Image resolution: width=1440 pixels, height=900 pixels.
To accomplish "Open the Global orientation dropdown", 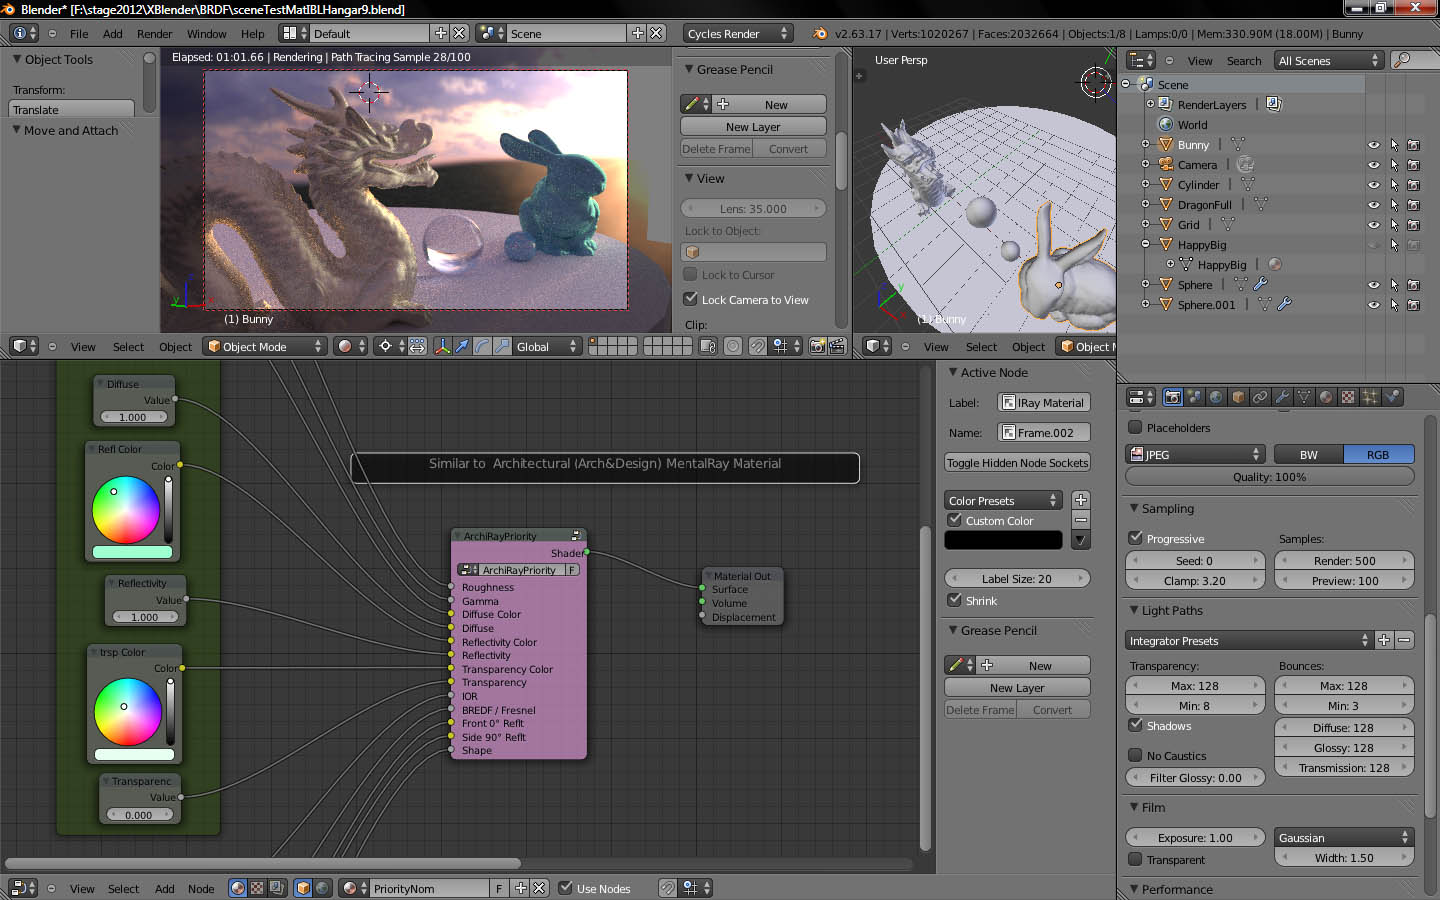I will [547, 346].
